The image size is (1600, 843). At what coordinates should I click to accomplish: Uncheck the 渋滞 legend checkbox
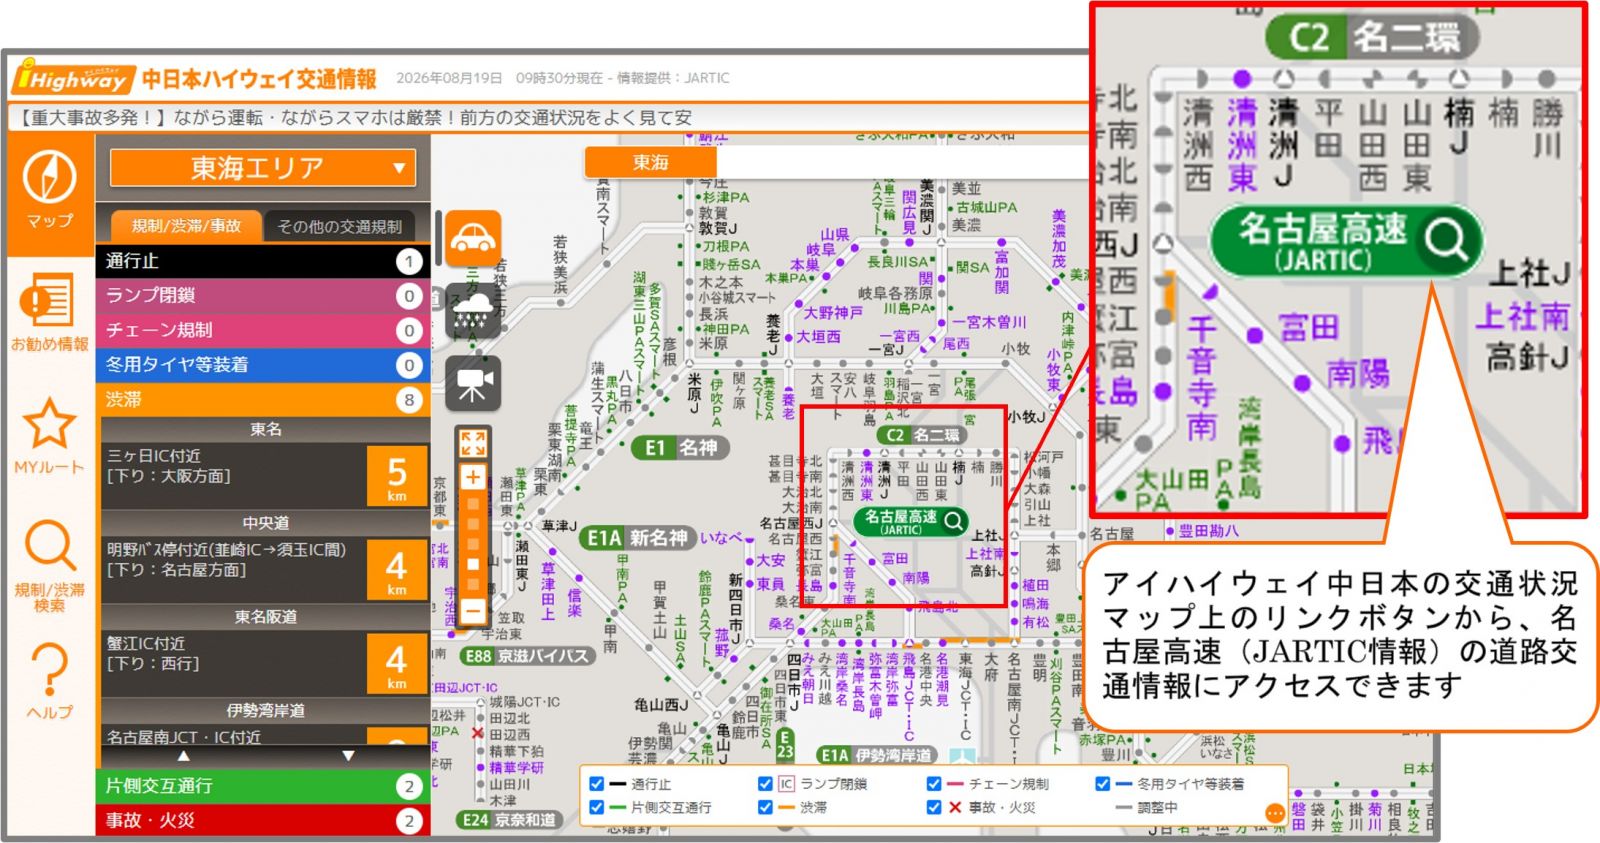766,807
